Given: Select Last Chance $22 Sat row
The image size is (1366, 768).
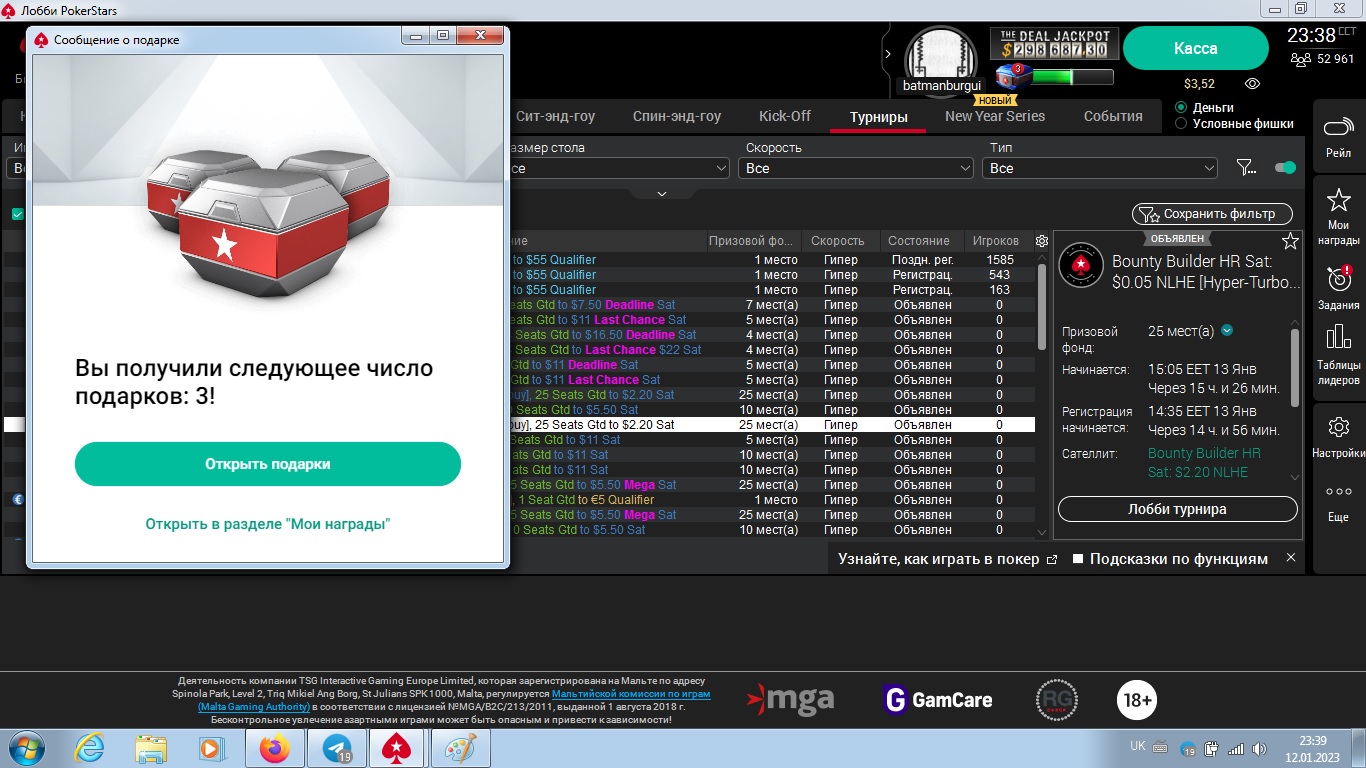Looking at the screenshot, I should tap(772, 350).
